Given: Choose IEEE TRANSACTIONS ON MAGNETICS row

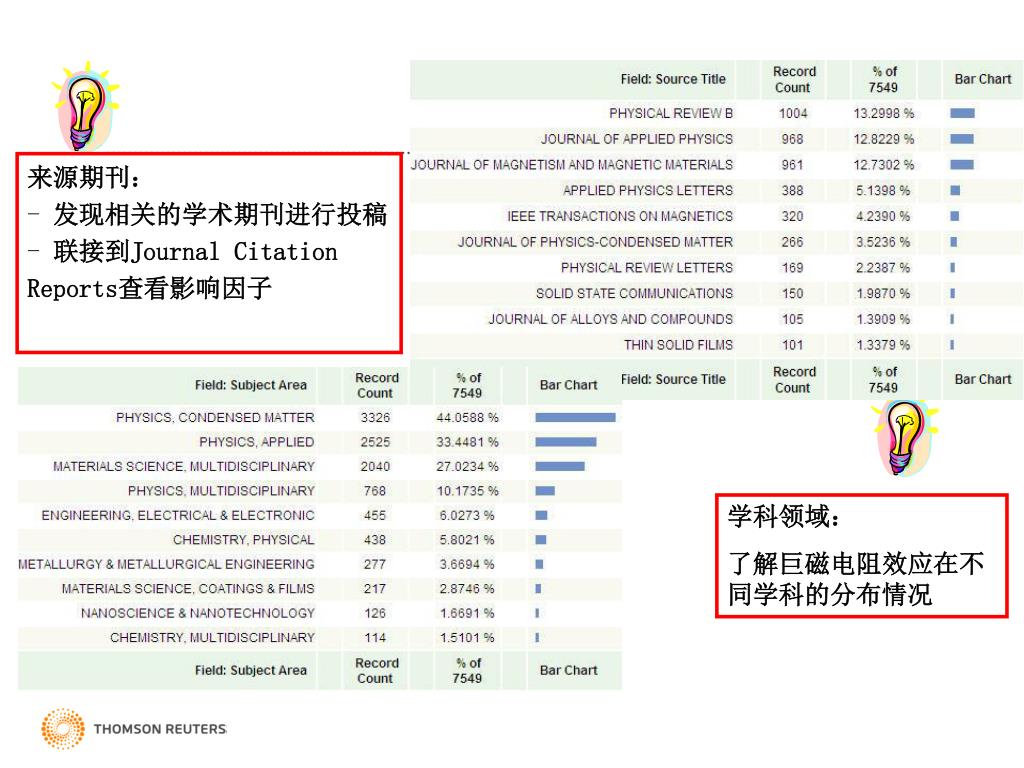Looking at the screenshot, I should pyautogui.click(x=619, y=216).
